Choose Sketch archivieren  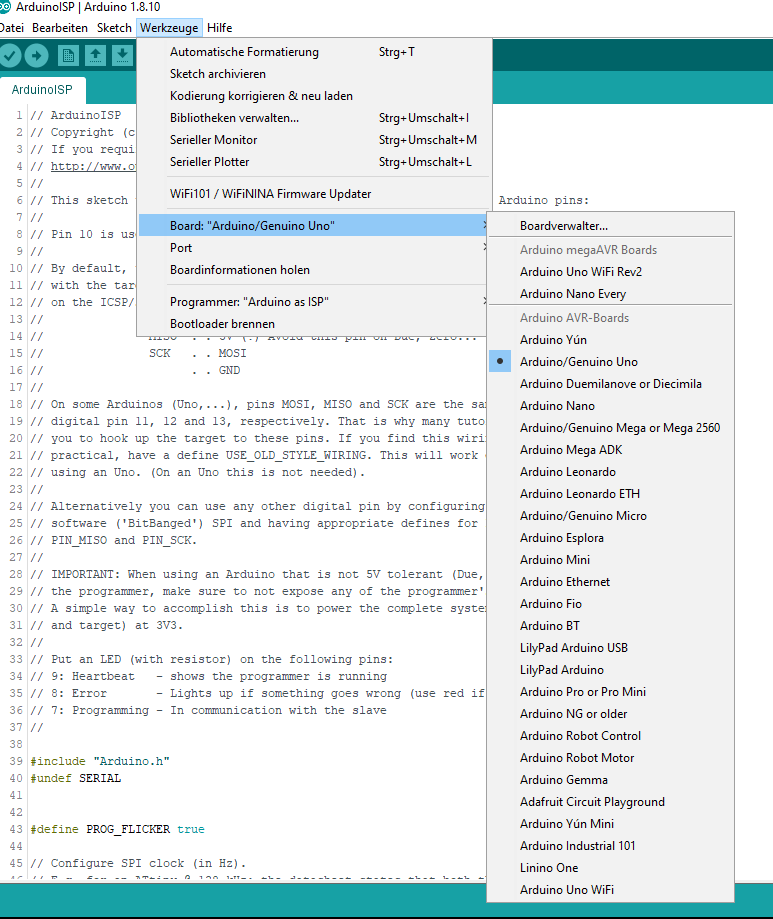tap(314, 74)
